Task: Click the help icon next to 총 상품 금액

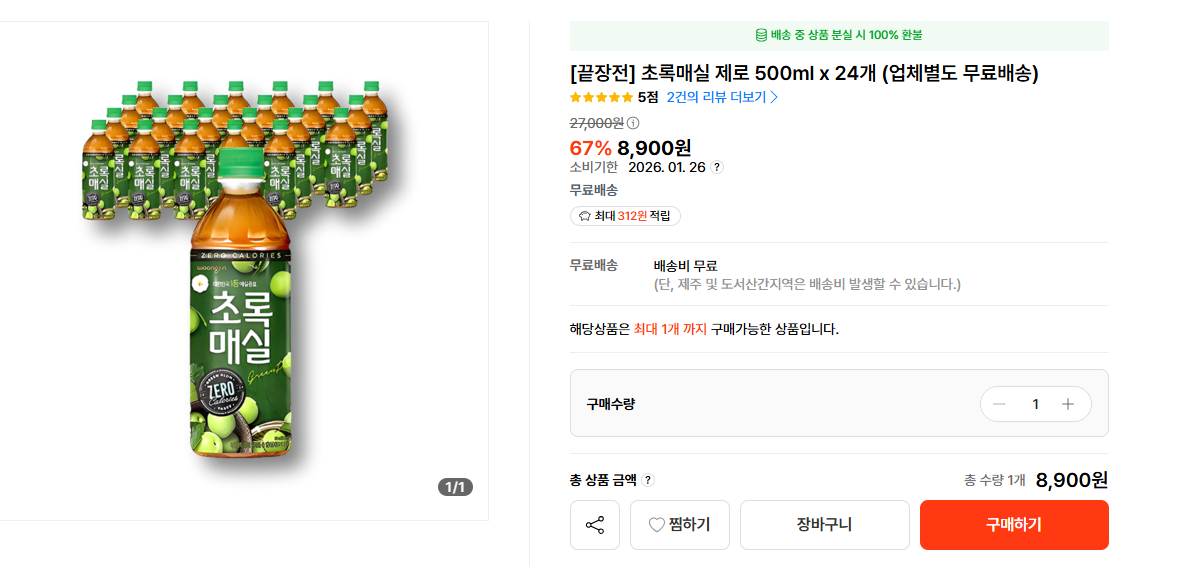Action: [648, 480]
